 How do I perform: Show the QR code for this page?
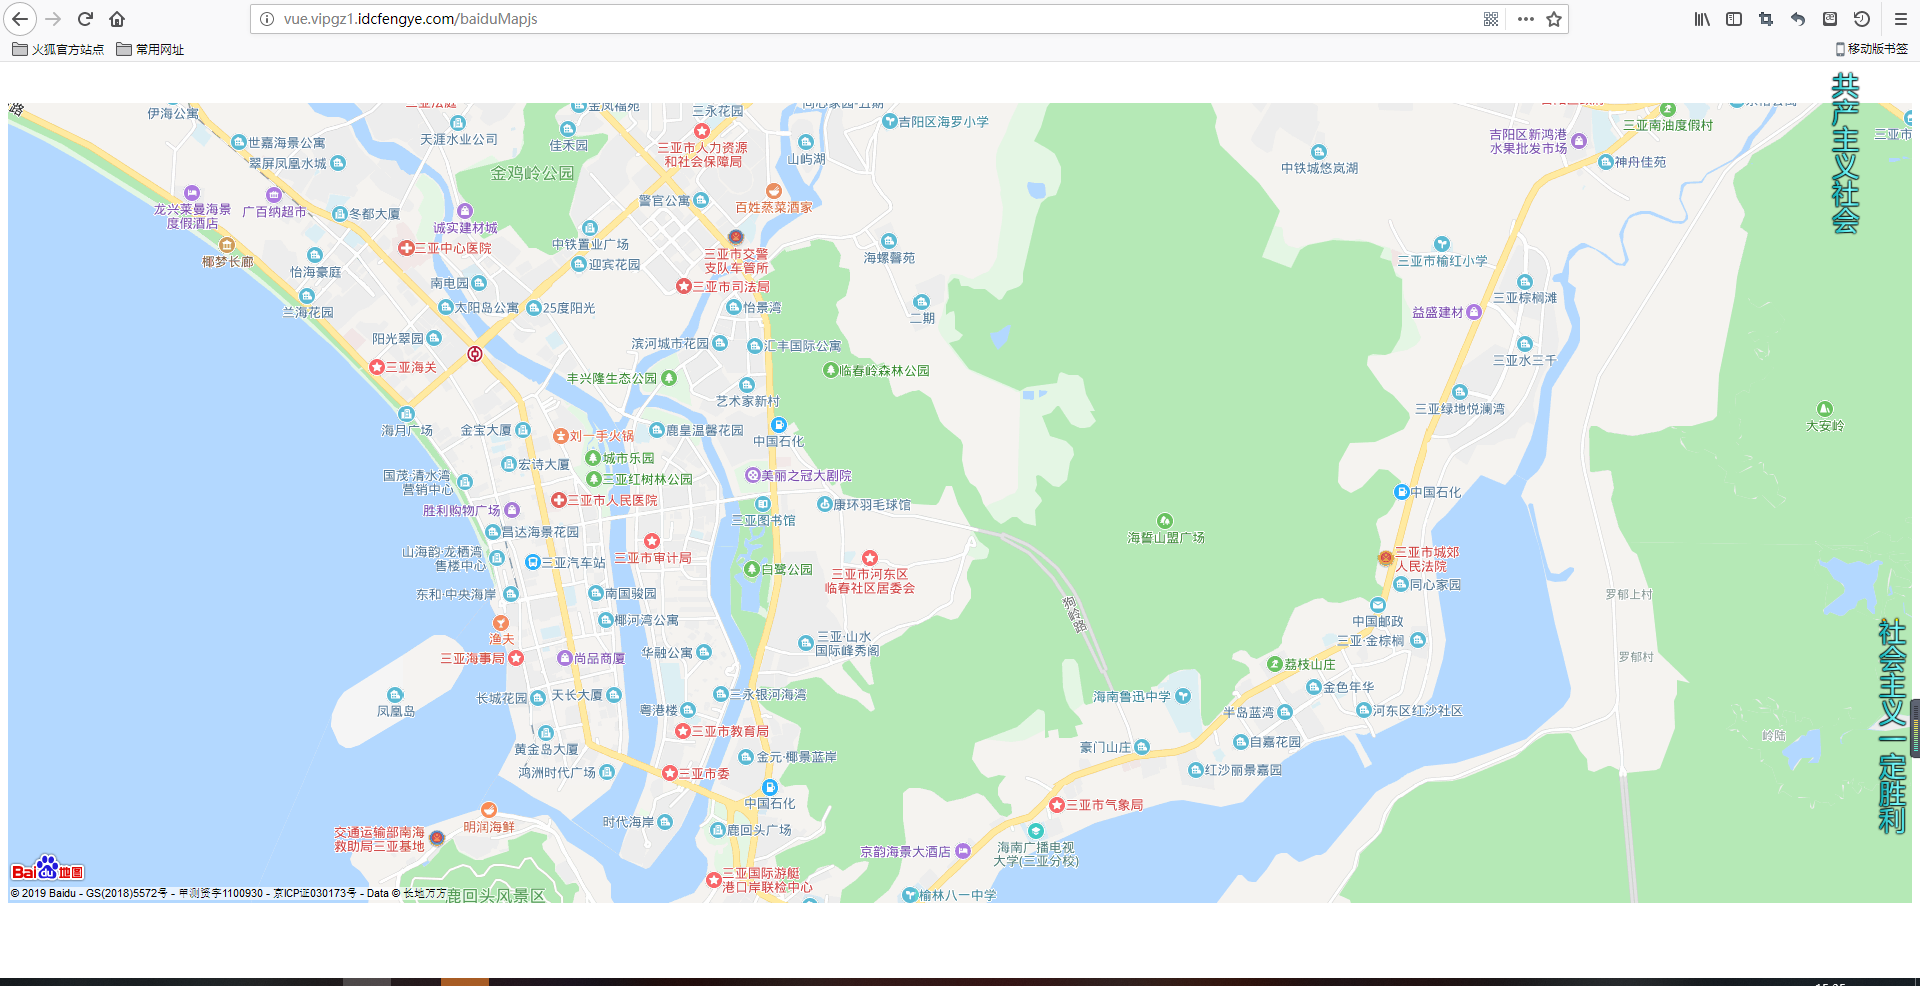tap(1490, 18)
